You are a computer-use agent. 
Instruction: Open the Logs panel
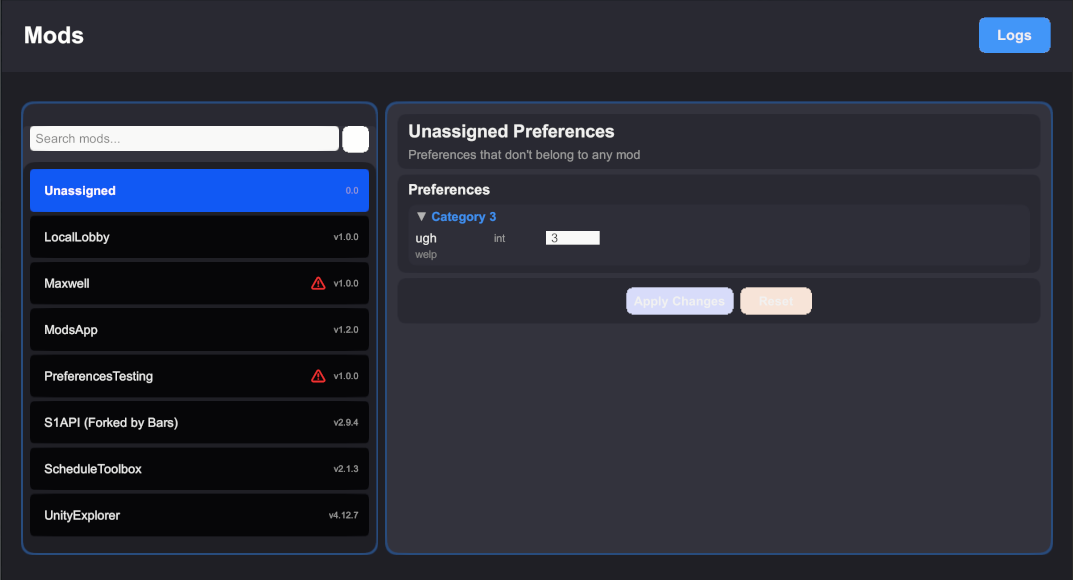click(x=1014, y=34)
